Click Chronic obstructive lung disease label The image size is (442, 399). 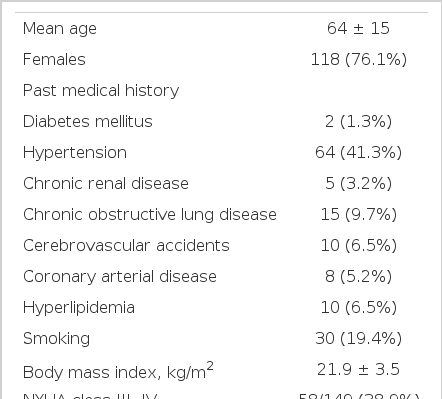150,215
